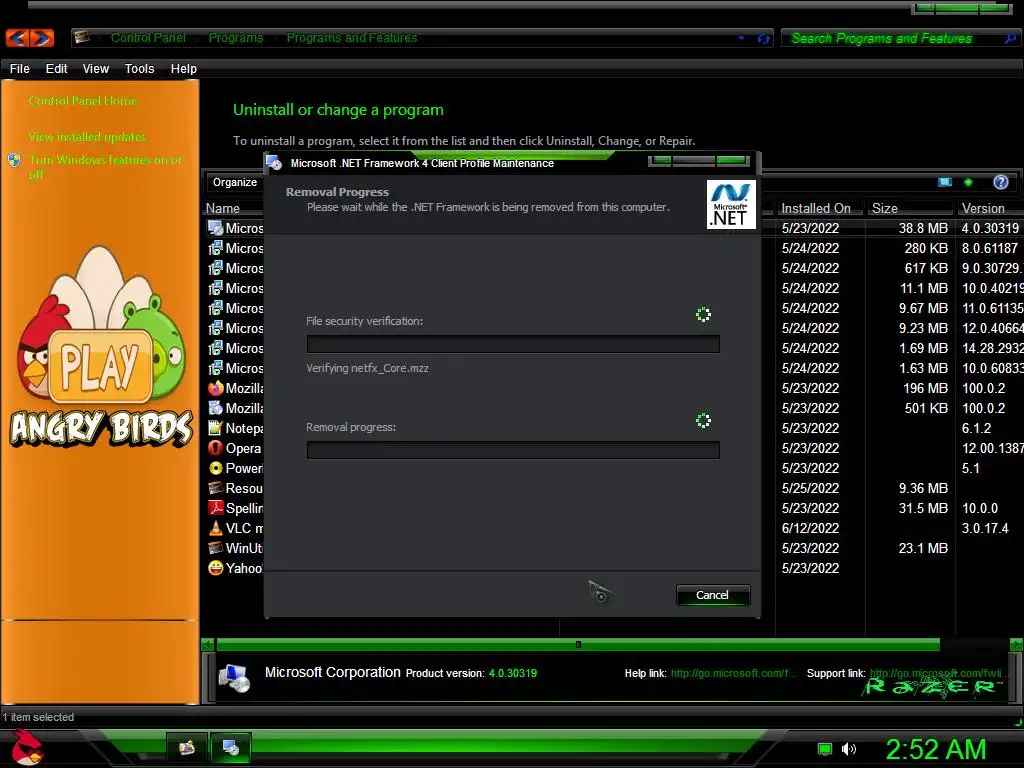Click the Microsoft .NET logo in dialog

click(x=731, y=204)
